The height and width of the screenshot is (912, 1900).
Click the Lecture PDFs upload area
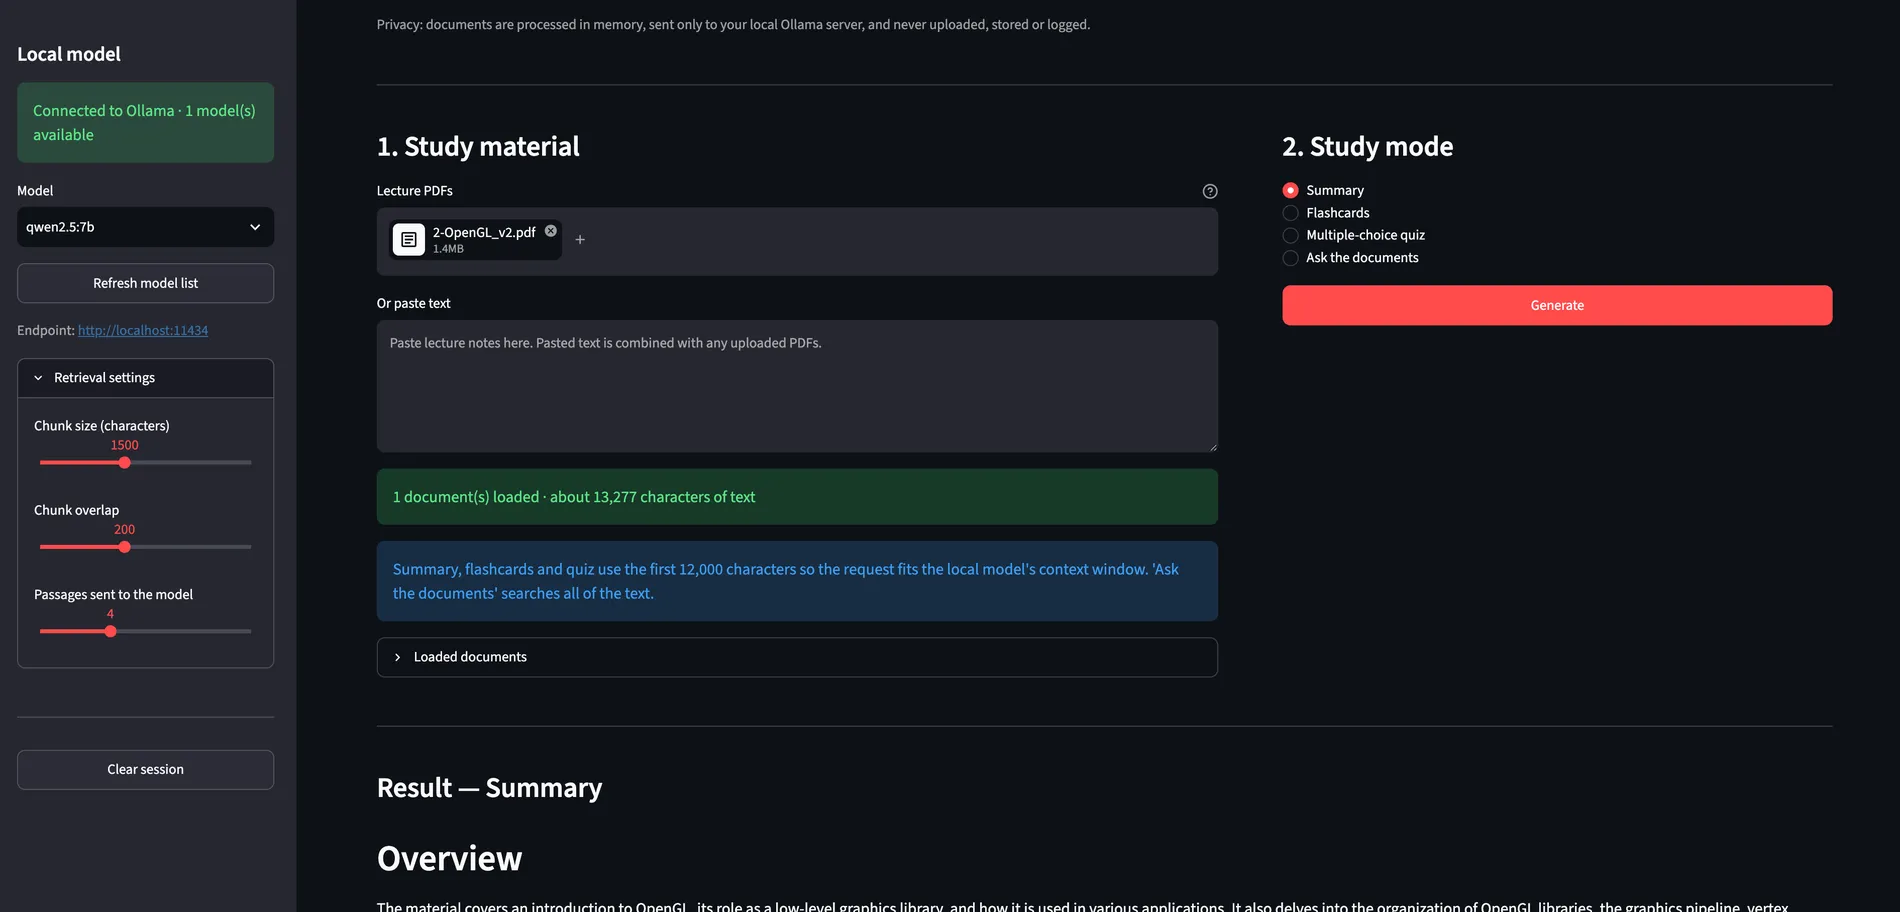(797, 242)
